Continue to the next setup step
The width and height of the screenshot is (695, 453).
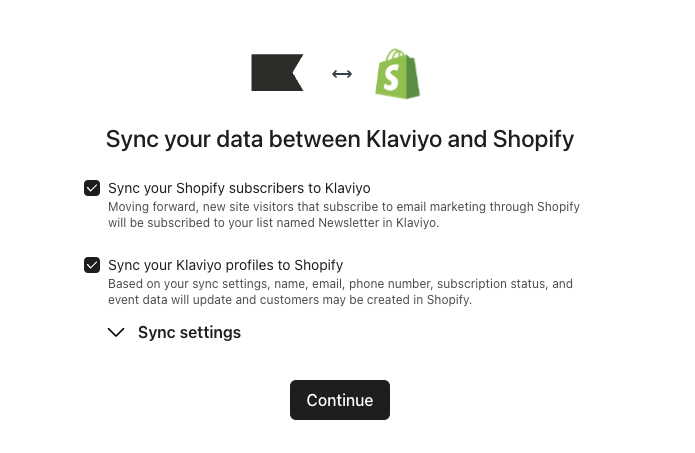(x=340, y=400)
